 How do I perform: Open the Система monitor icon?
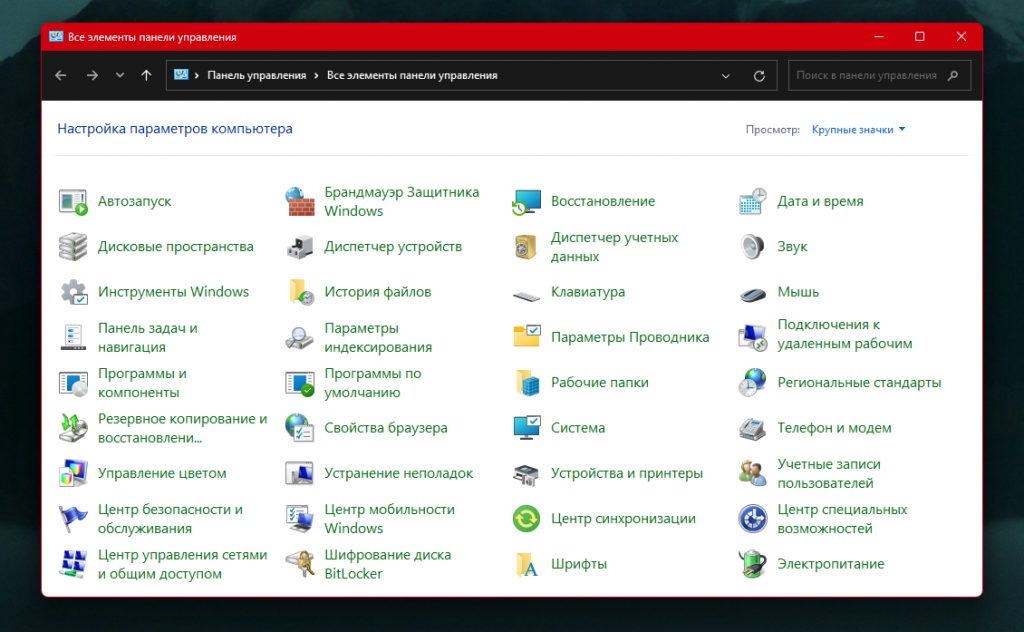pos(526,428)
